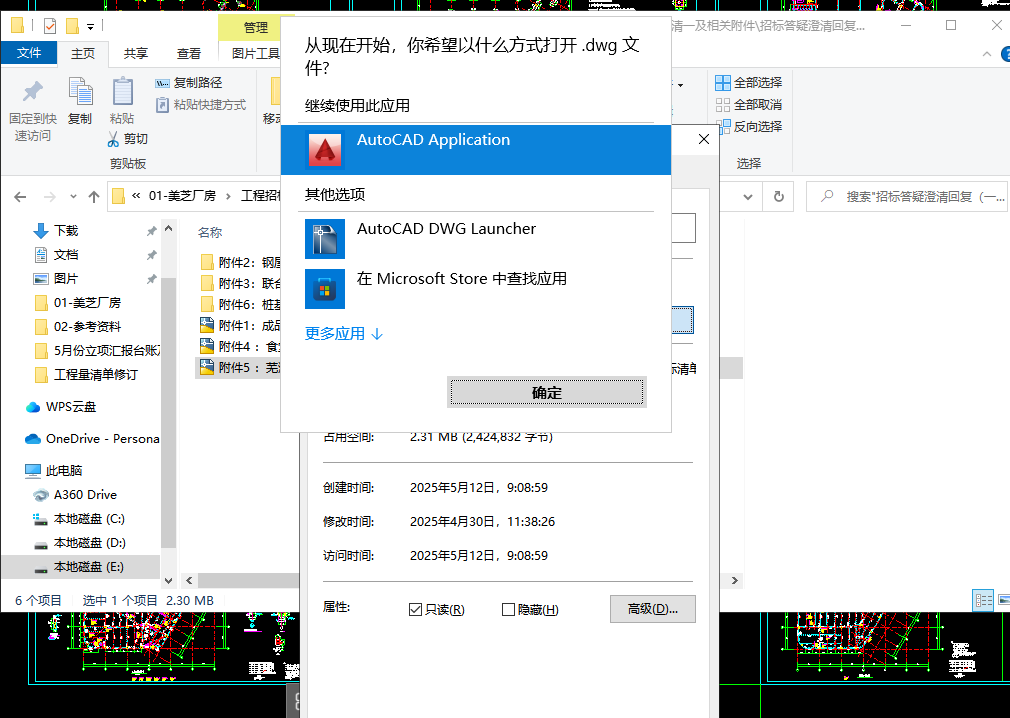Sort files by the 名称 column header

(x=210, y=232)
